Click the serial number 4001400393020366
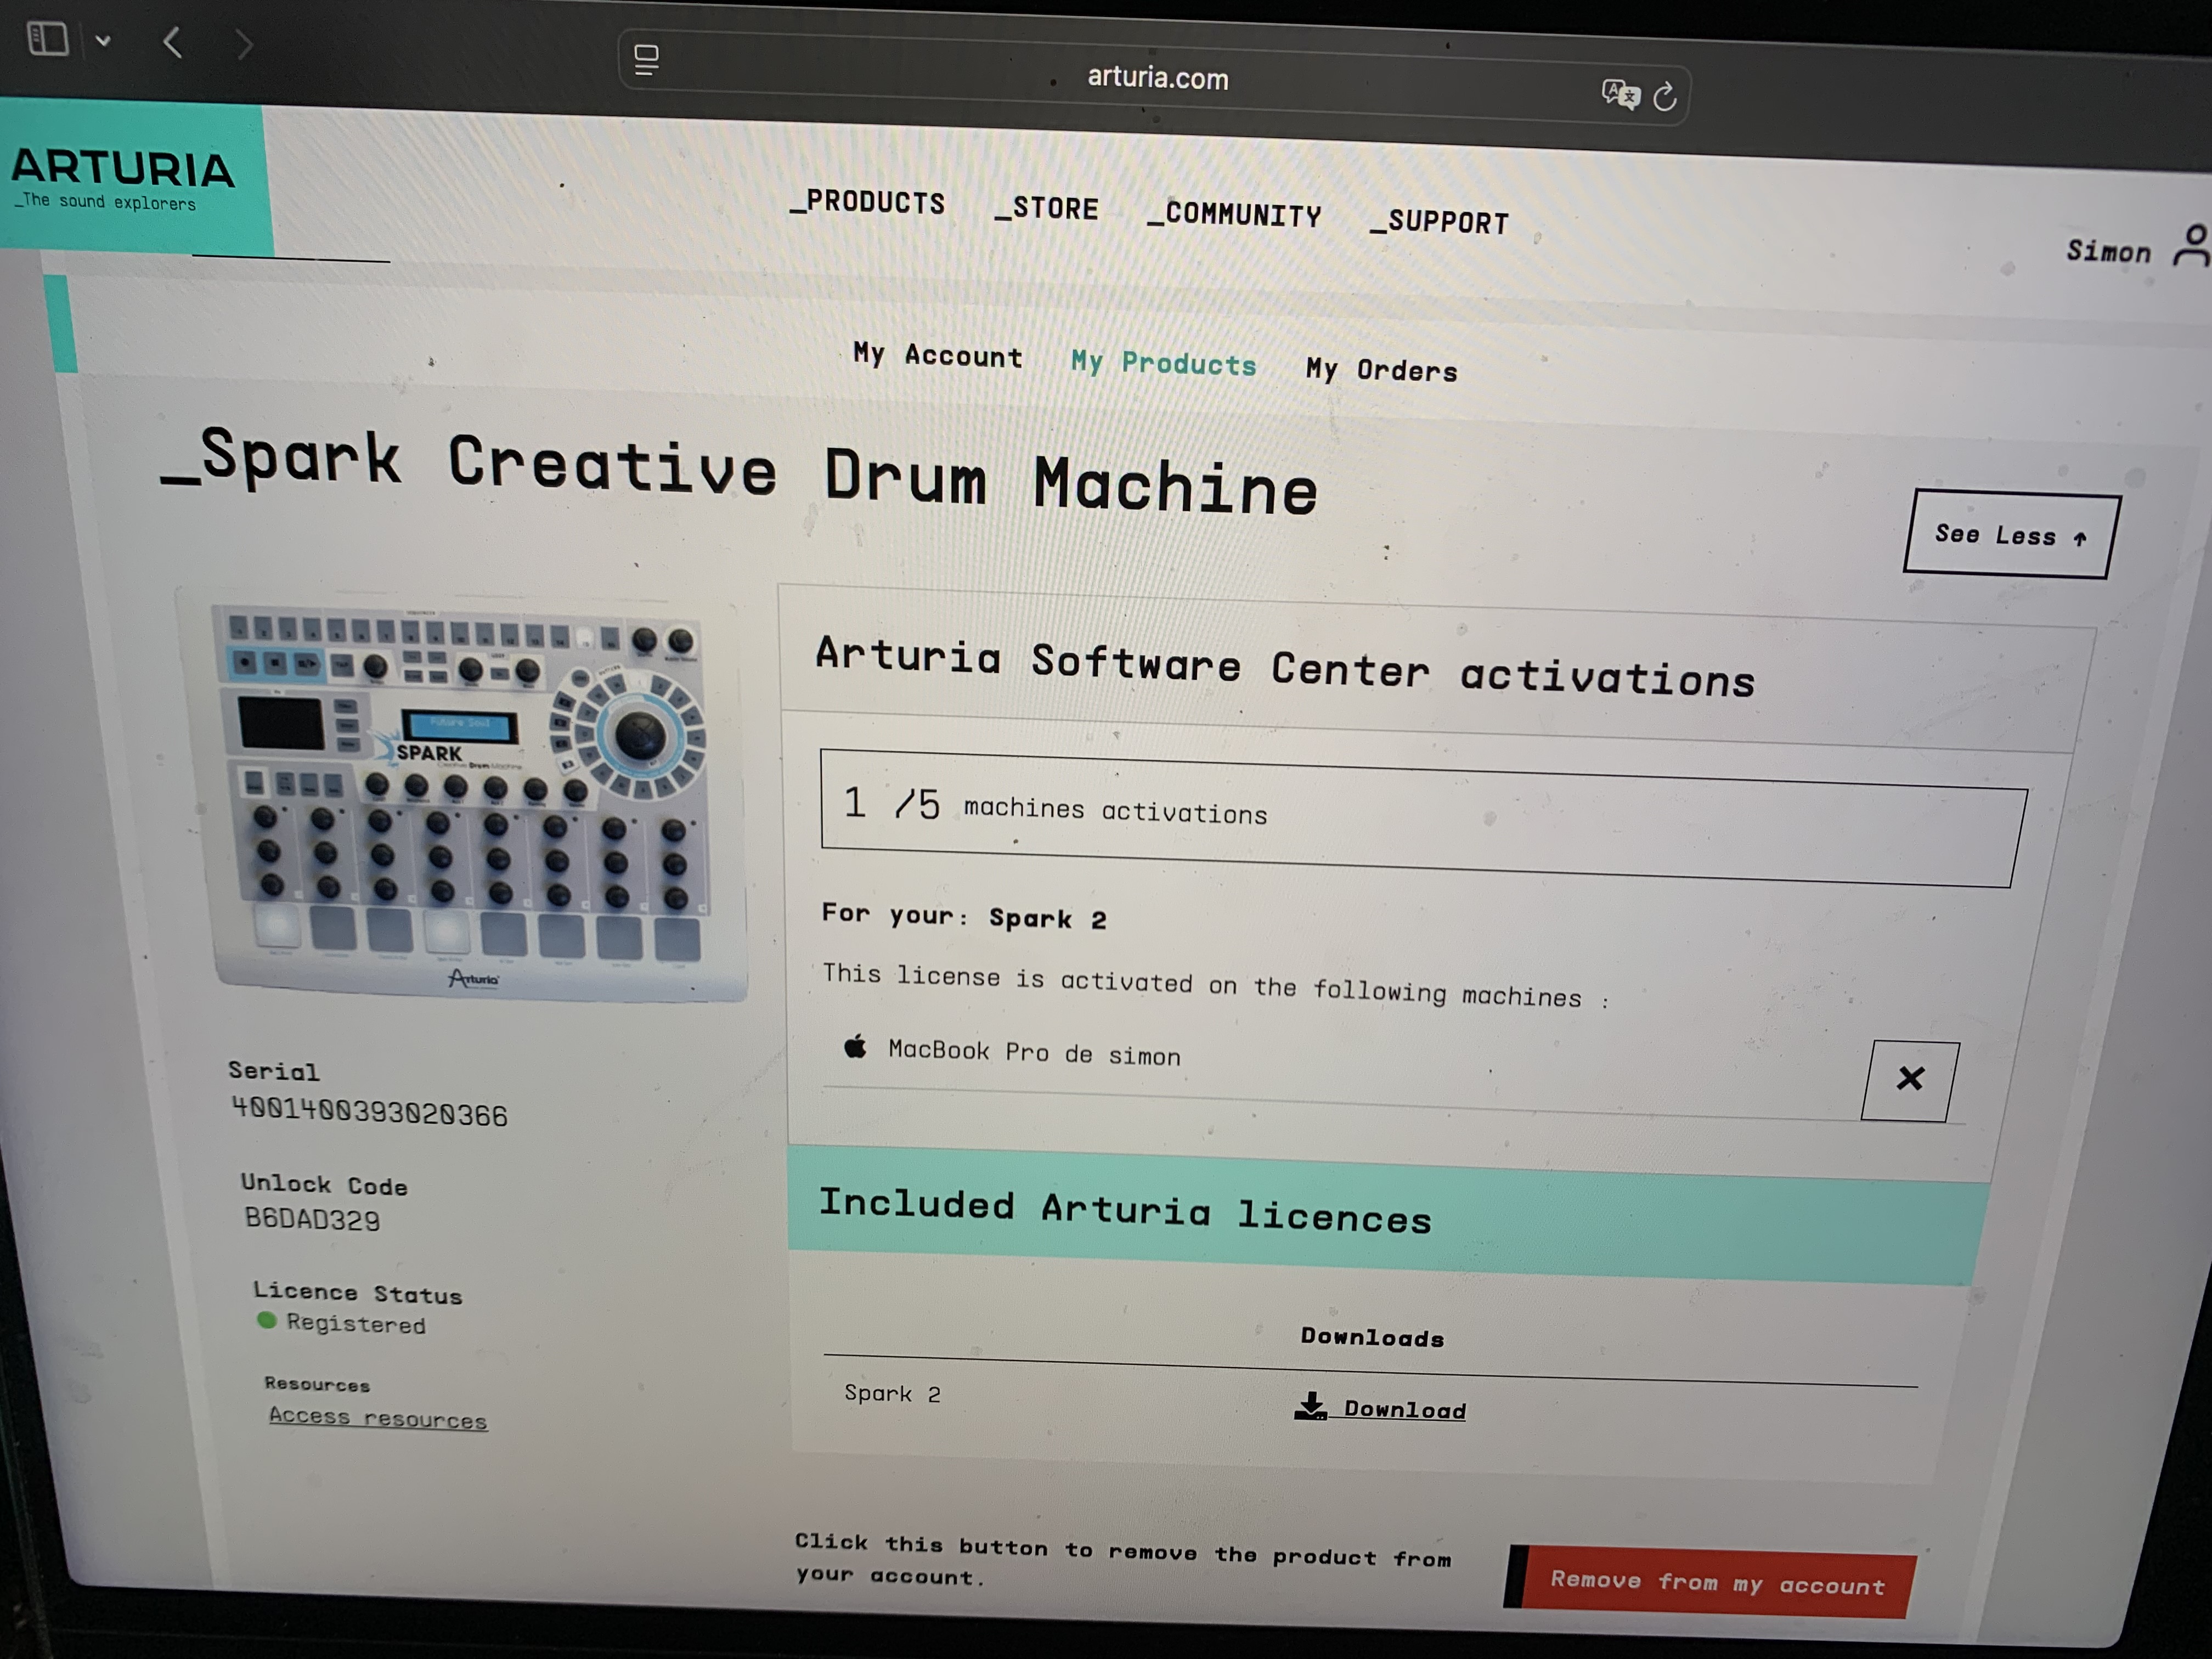Viewport: 2212px width, 1659px height. pyautogui.click(x=369, y=1112)
